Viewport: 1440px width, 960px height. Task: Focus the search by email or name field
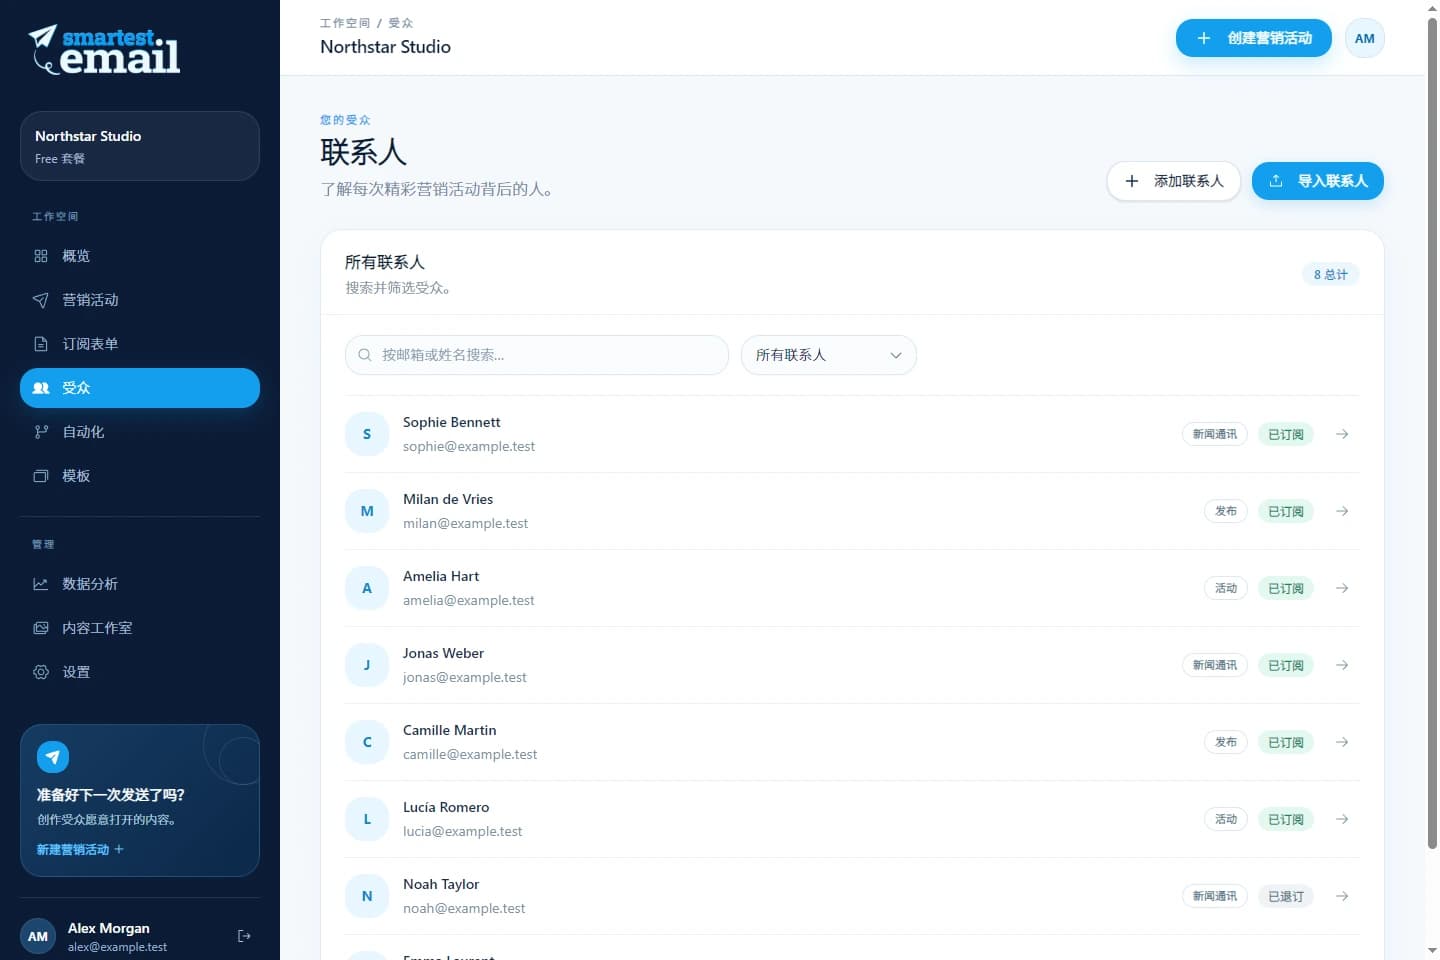pyautogui.click(x=537, y=355)
